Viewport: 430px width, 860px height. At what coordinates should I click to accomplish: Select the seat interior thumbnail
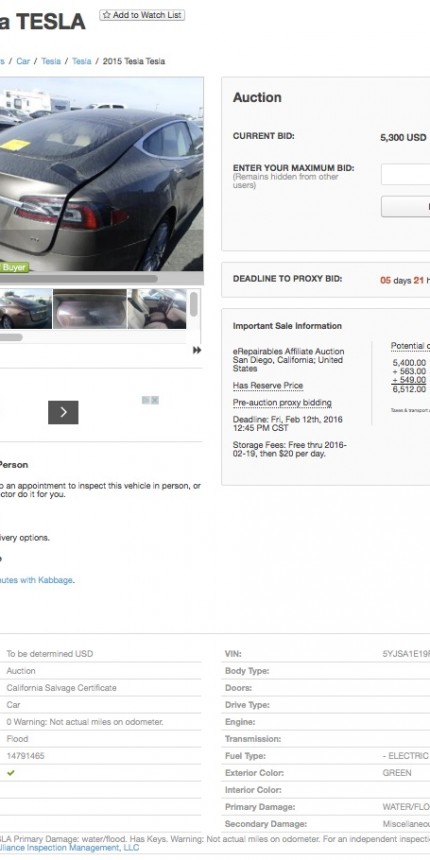point(157,309)
